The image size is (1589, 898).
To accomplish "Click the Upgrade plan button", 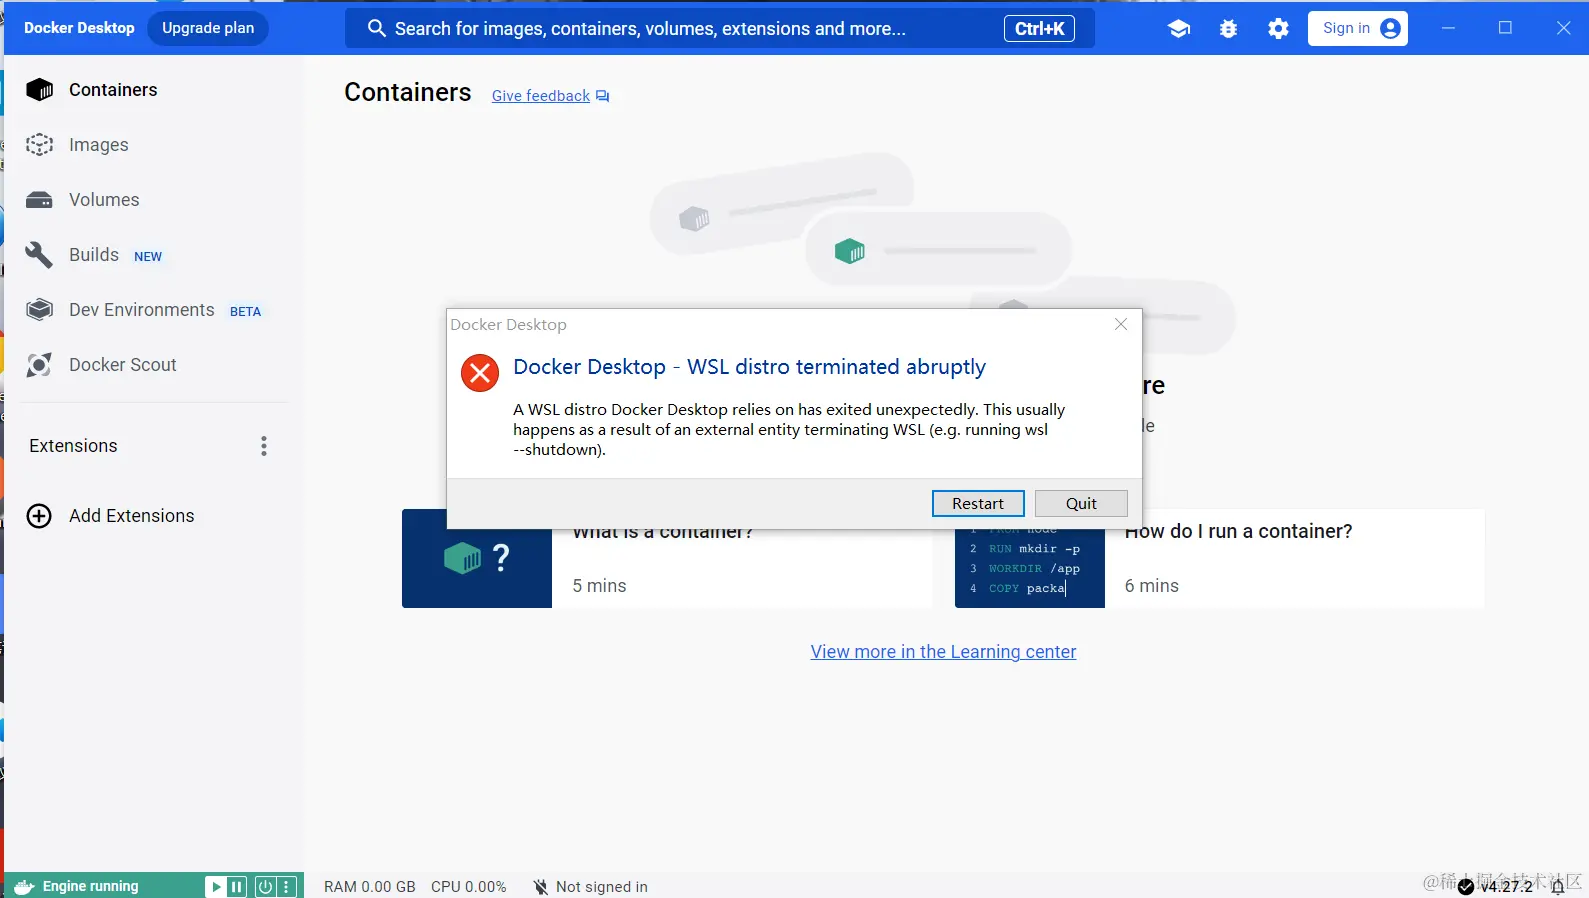I will (208, 28).
